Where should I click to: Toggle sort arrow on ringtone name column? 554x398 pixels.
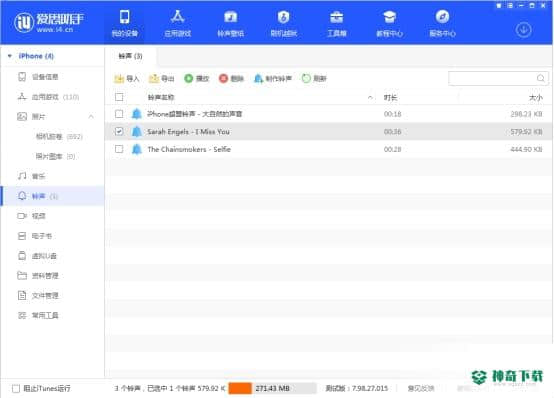(370, 97)
